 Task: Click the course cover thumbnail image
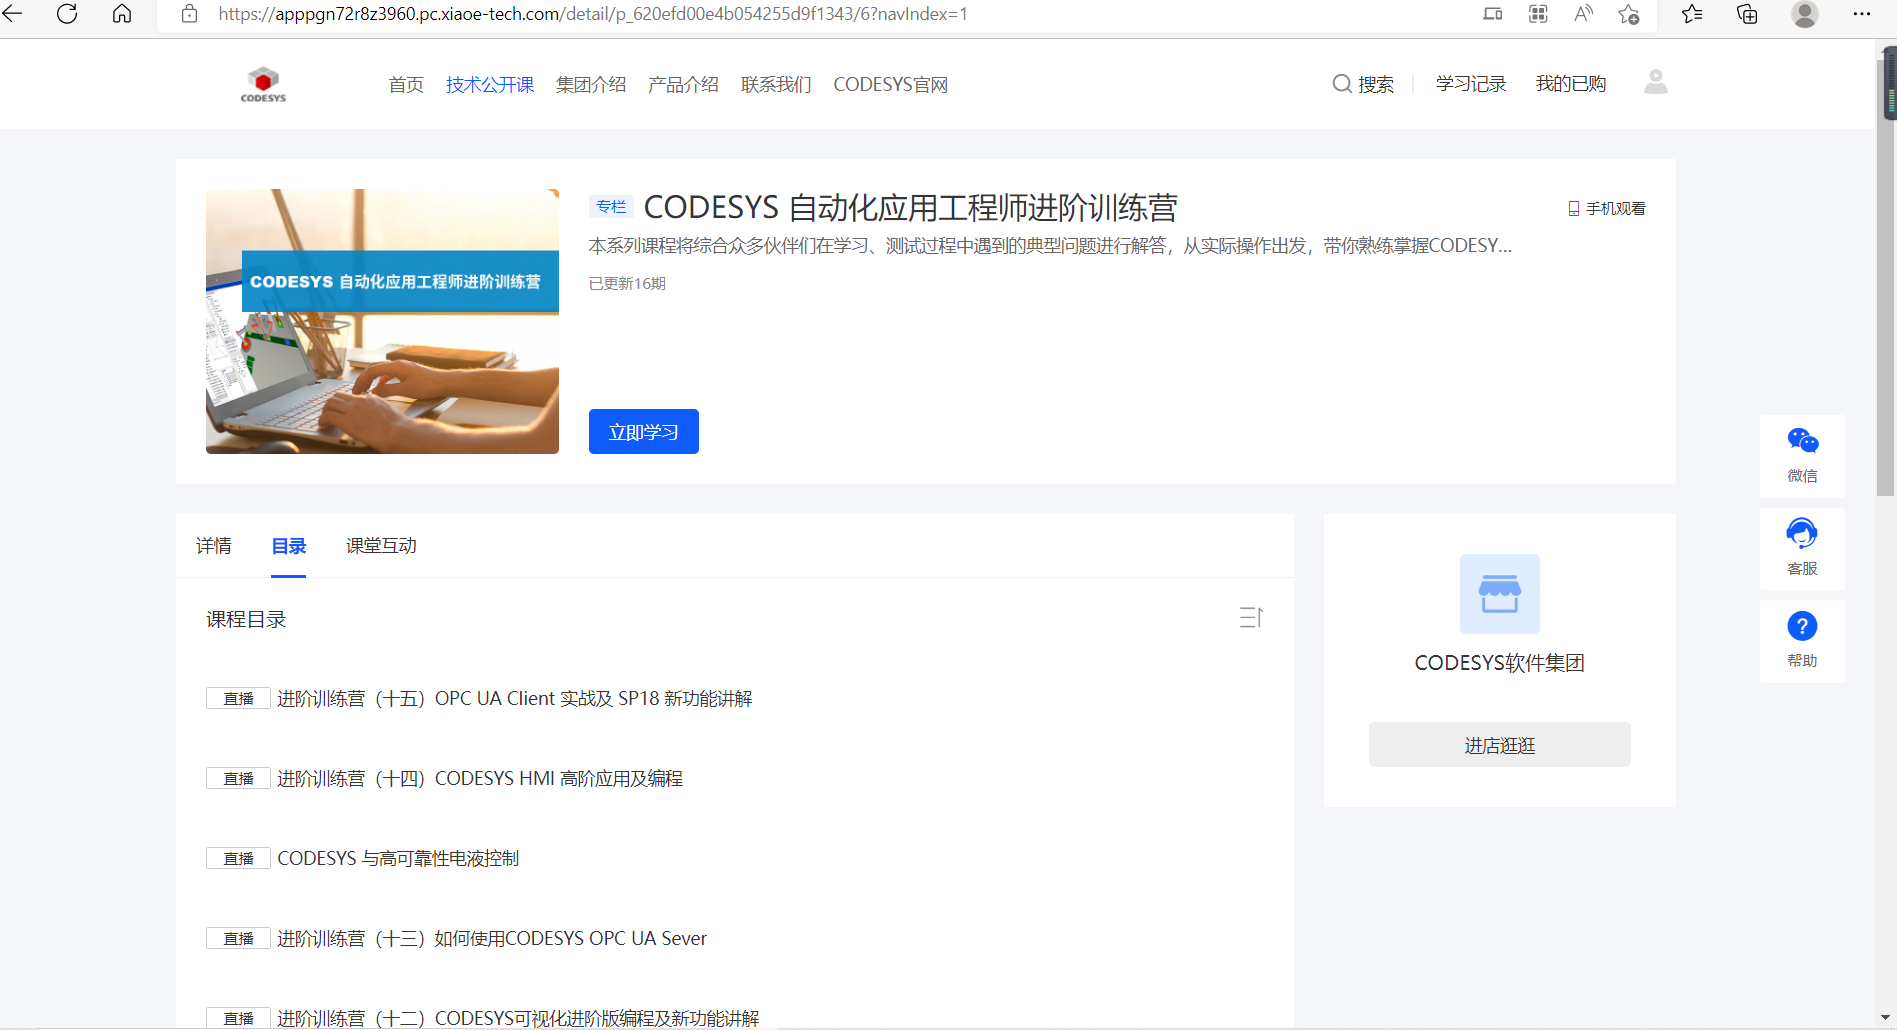point(382,321)
